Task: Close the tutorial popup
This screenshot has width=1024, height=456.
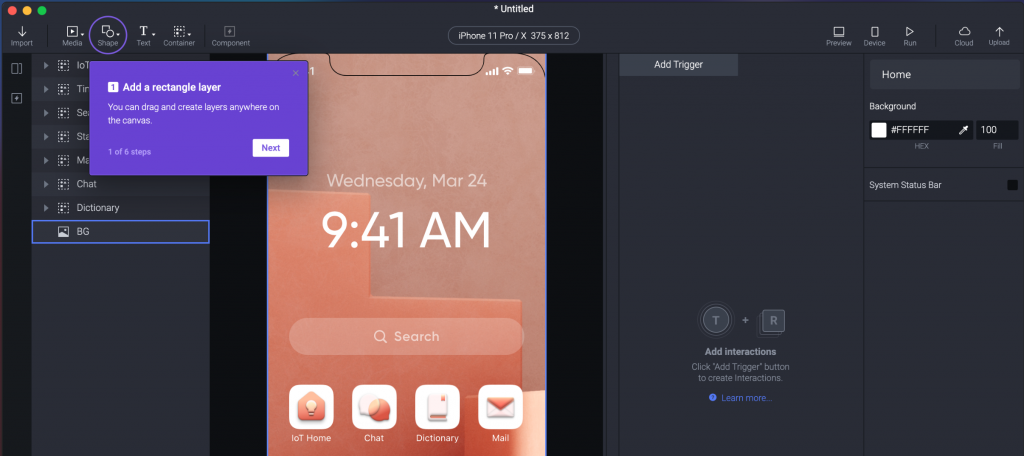Action: pos(296,73)
